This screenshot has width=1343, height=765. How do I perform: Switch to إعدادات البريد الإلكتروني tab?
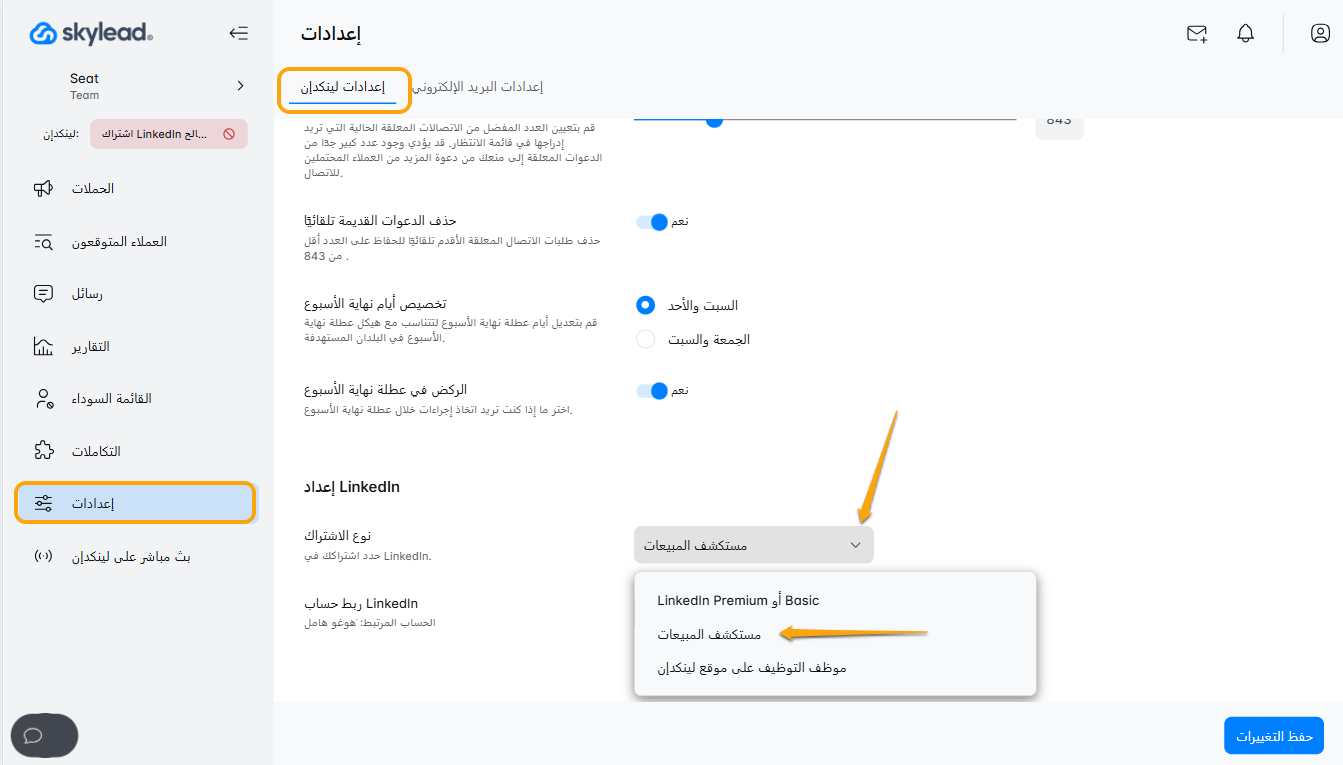[478, 87]
